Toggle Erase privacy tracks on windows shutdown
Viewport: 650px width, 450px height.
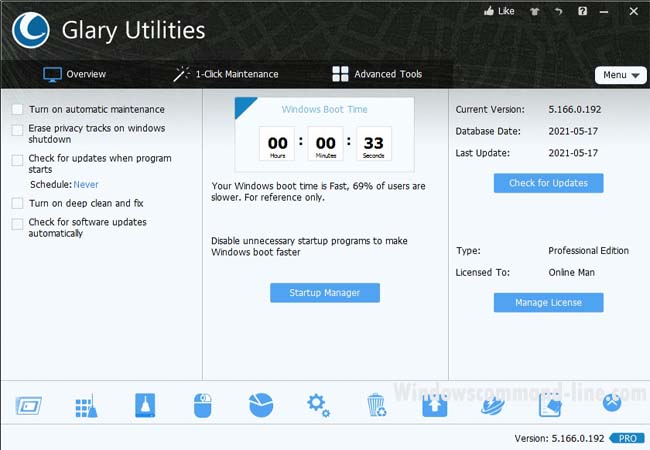pos(17,130)
